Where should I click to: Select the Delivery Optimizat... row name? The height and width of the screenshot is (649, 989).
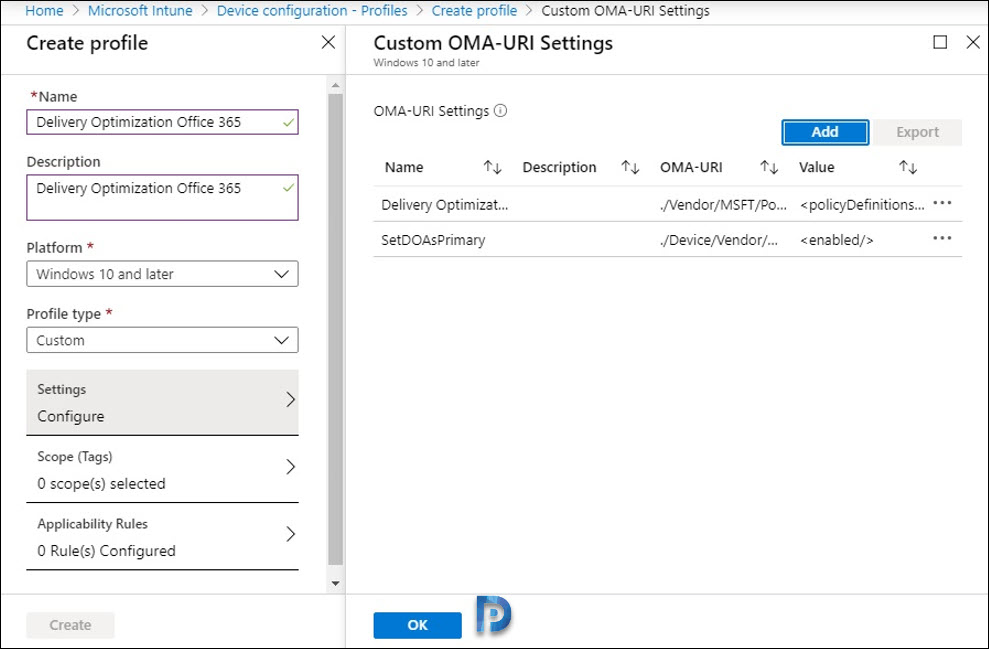[x=445, y=205]
